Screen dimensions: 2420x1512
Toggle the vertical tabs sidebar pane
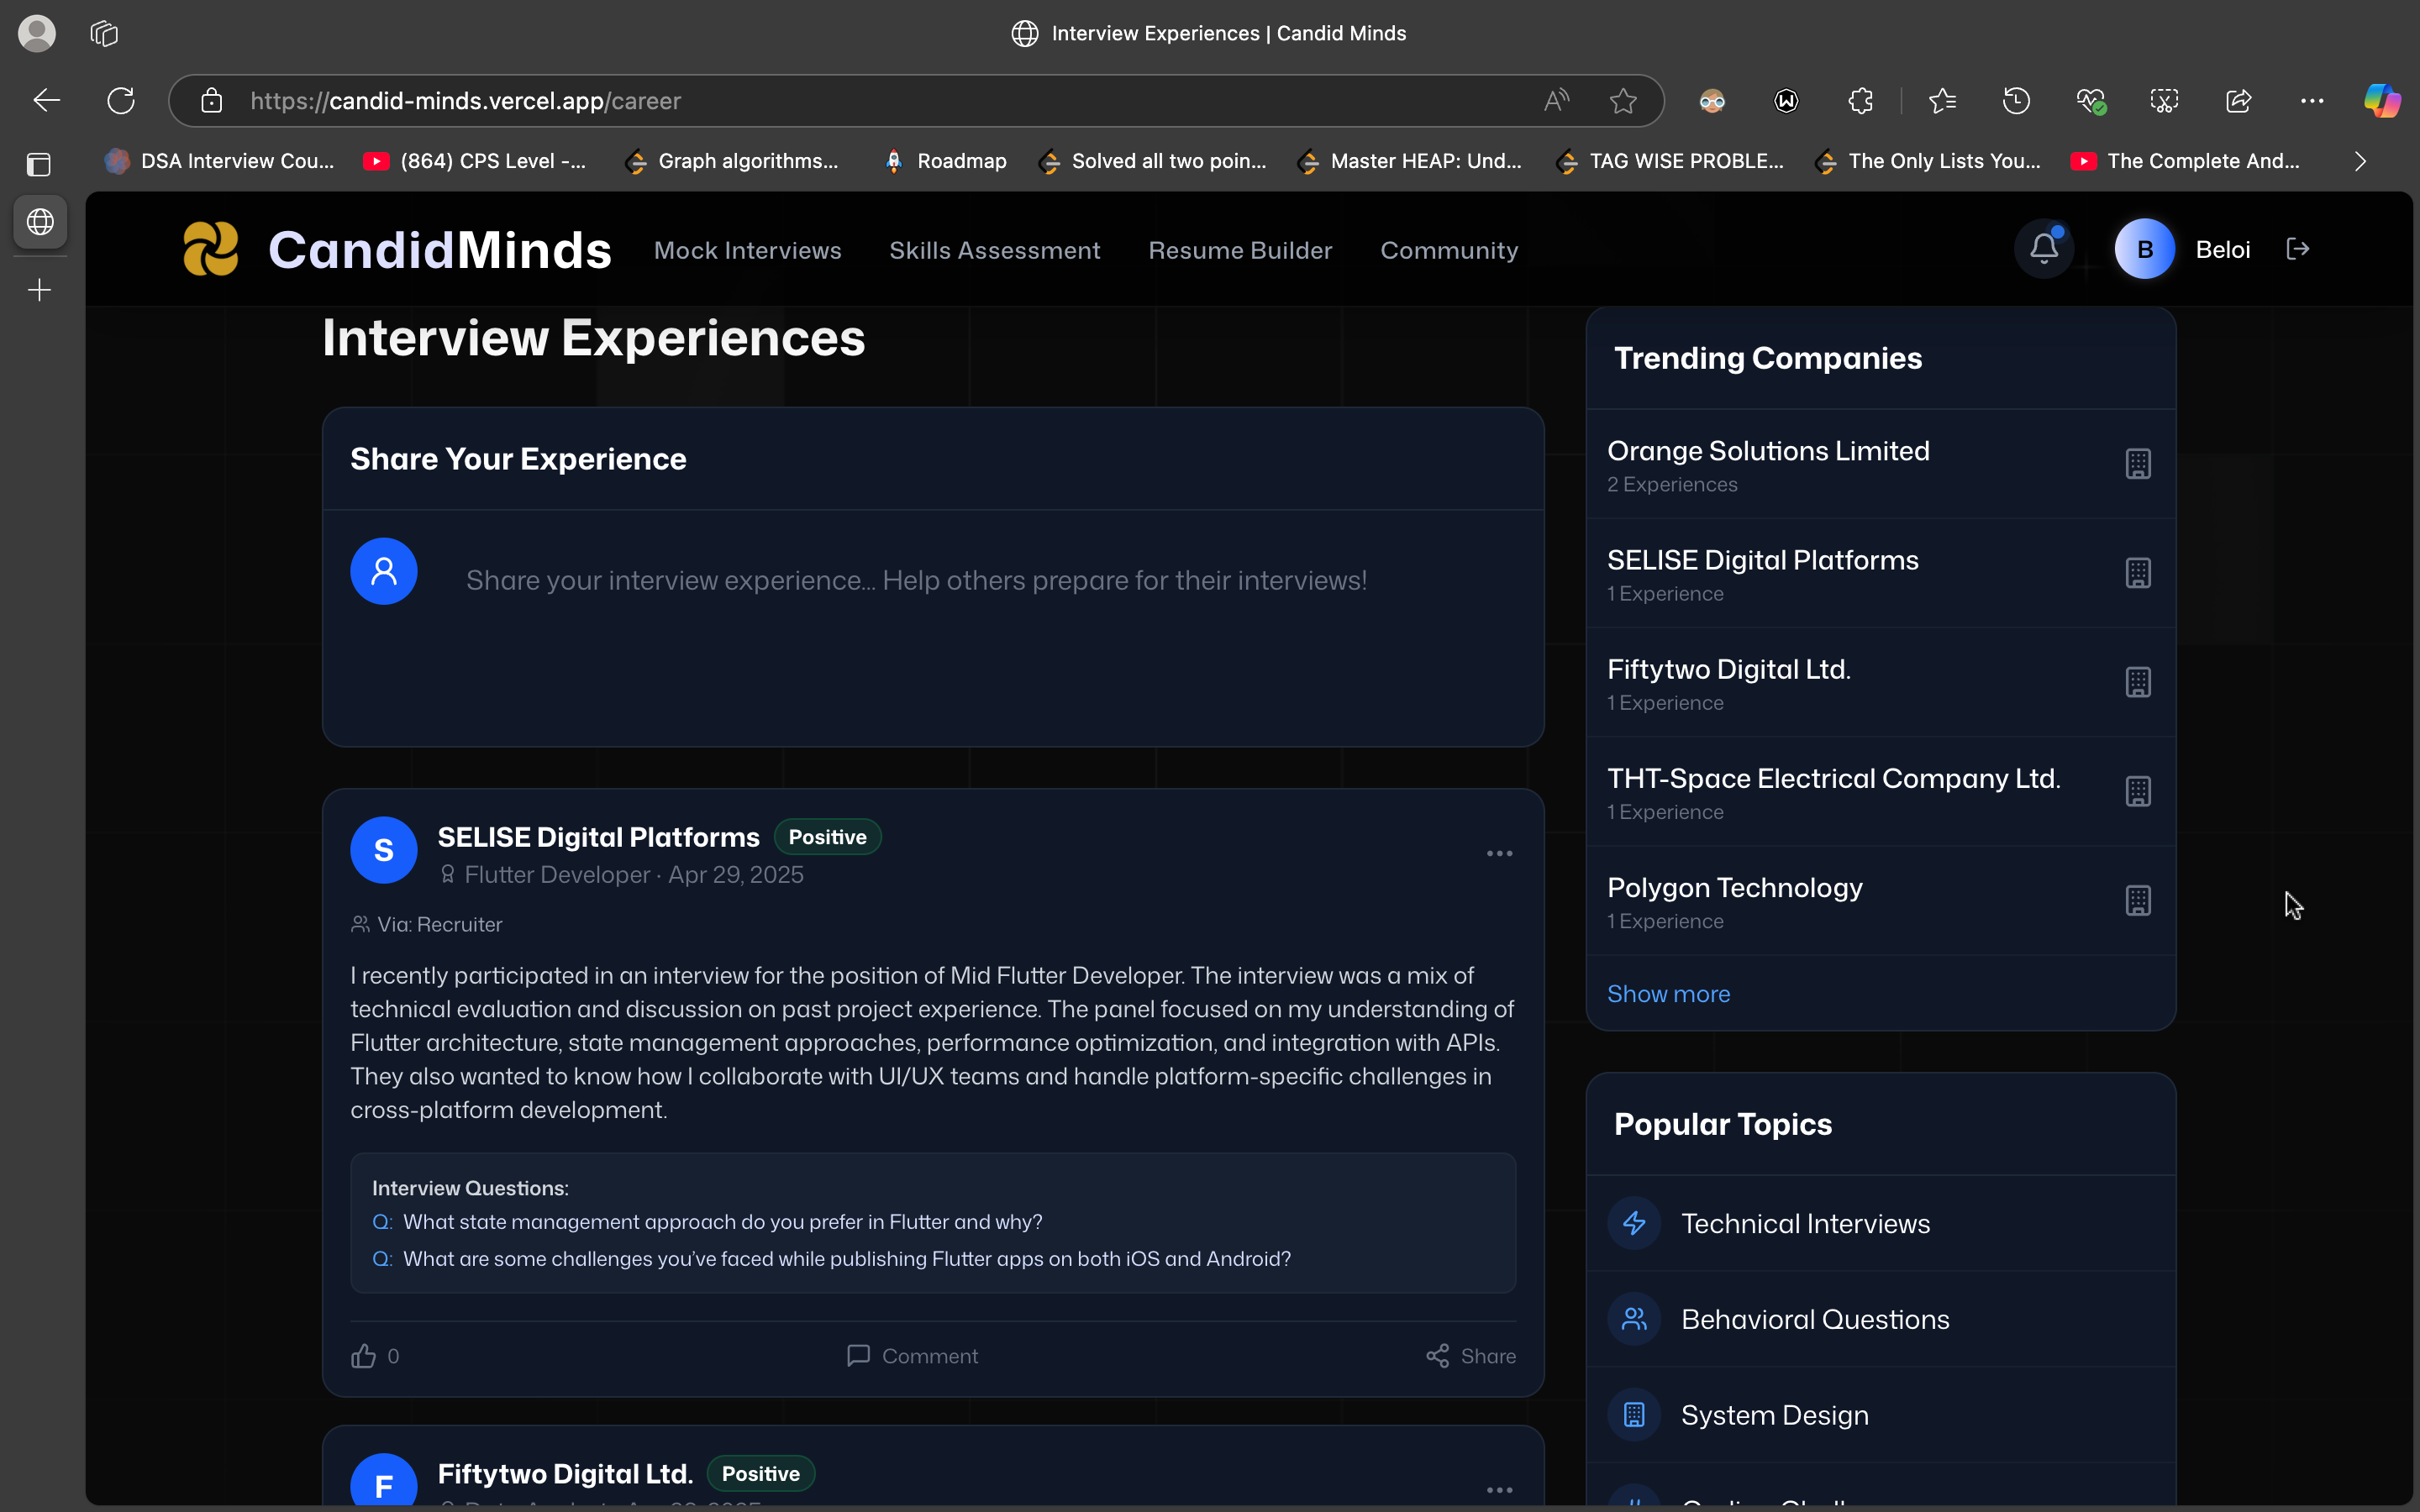(39, 164)
